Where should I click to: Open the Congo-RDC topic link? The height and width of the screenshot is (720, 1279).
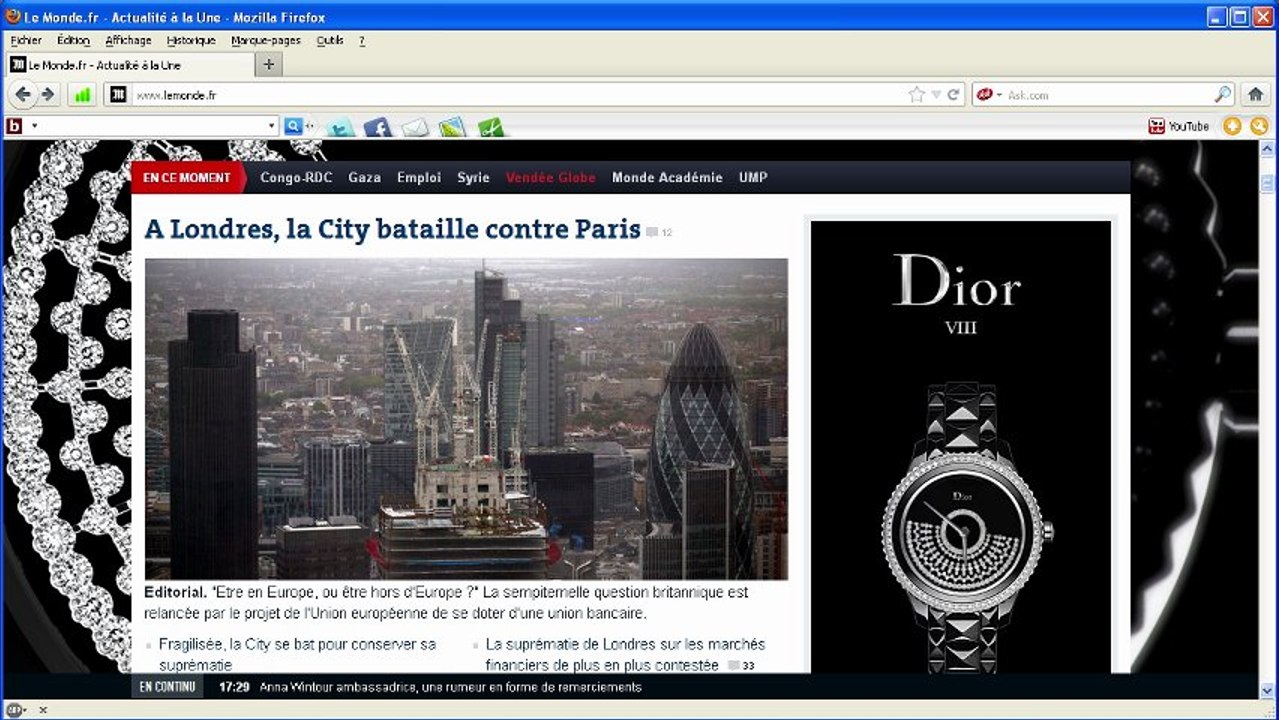pyautogui.click(x=296, y=178)
